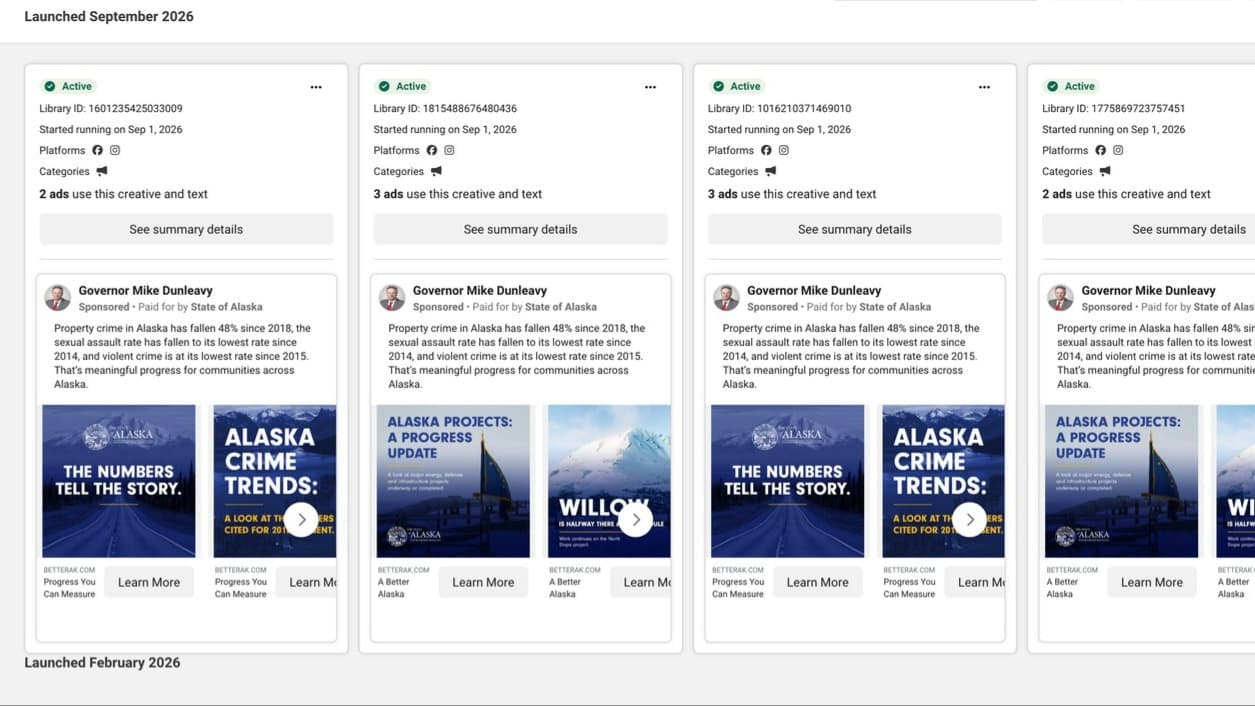Image resolution: width=1255 pixels, height=706 pixels.
Task: Advance carousel arrow in ad 1815488676480436
Action: coord(635,519)
